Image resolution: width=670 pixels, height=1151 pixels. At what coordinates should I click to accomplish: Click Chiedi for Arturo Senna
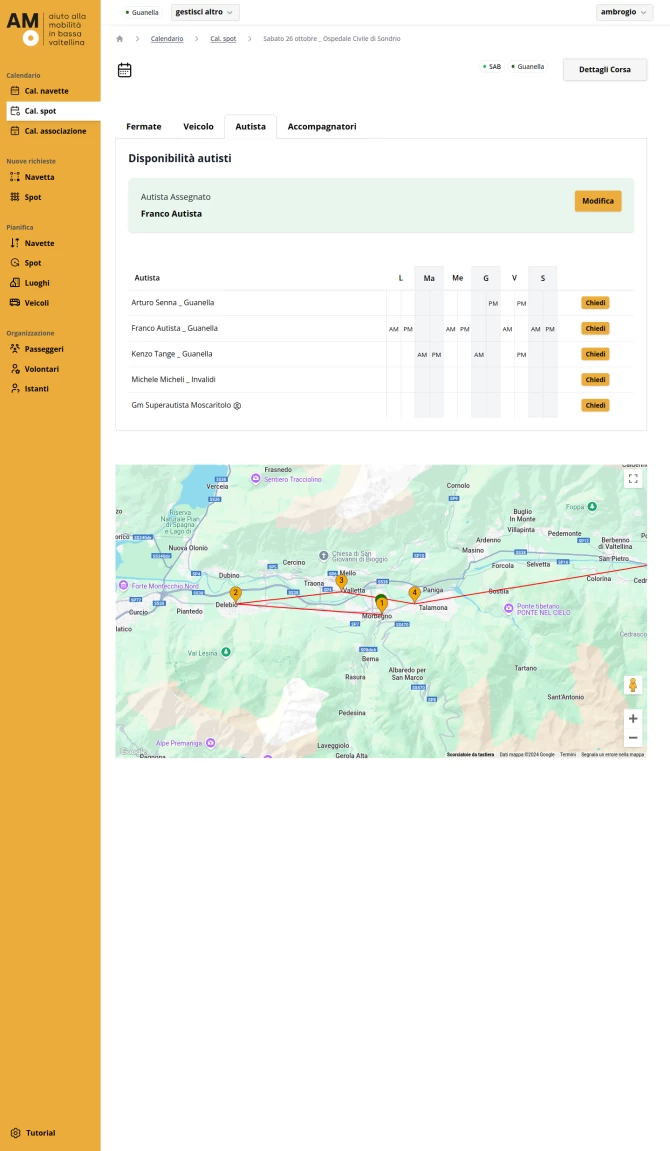click(595, 303)
